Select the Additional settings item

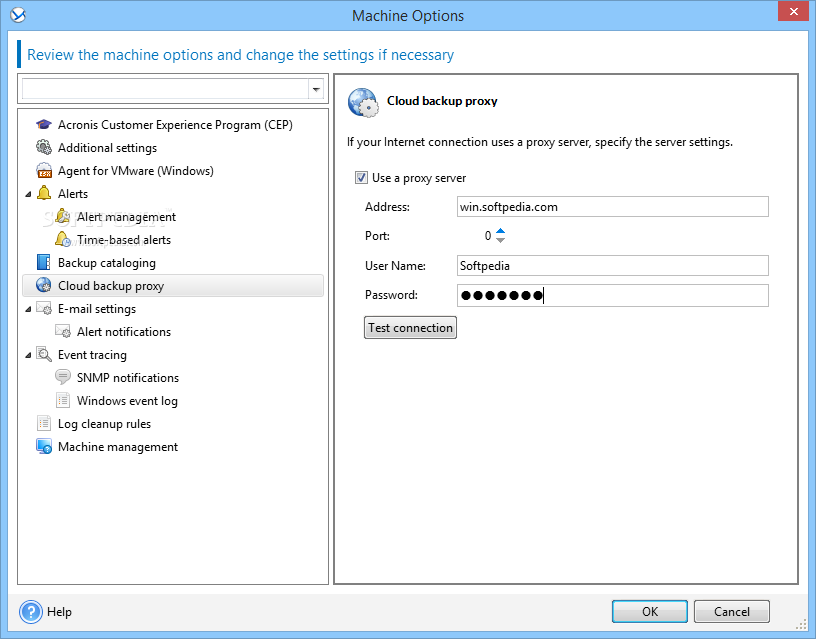click(x=107, y=148)
